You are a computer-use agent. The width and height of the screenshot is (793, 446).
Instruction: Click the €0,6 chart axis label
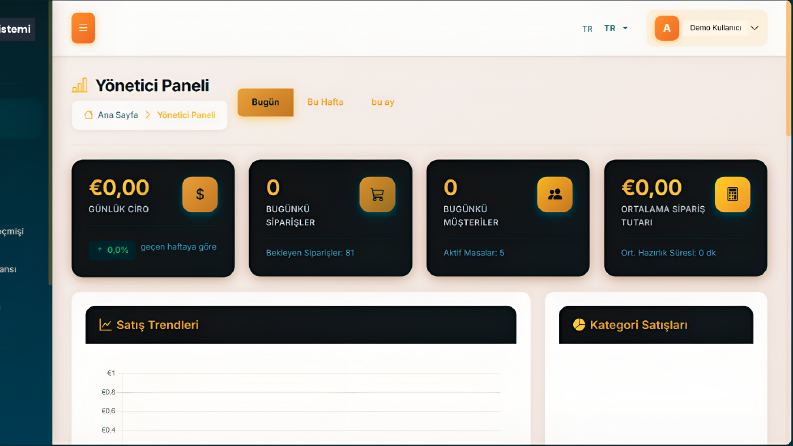[108, 411]
